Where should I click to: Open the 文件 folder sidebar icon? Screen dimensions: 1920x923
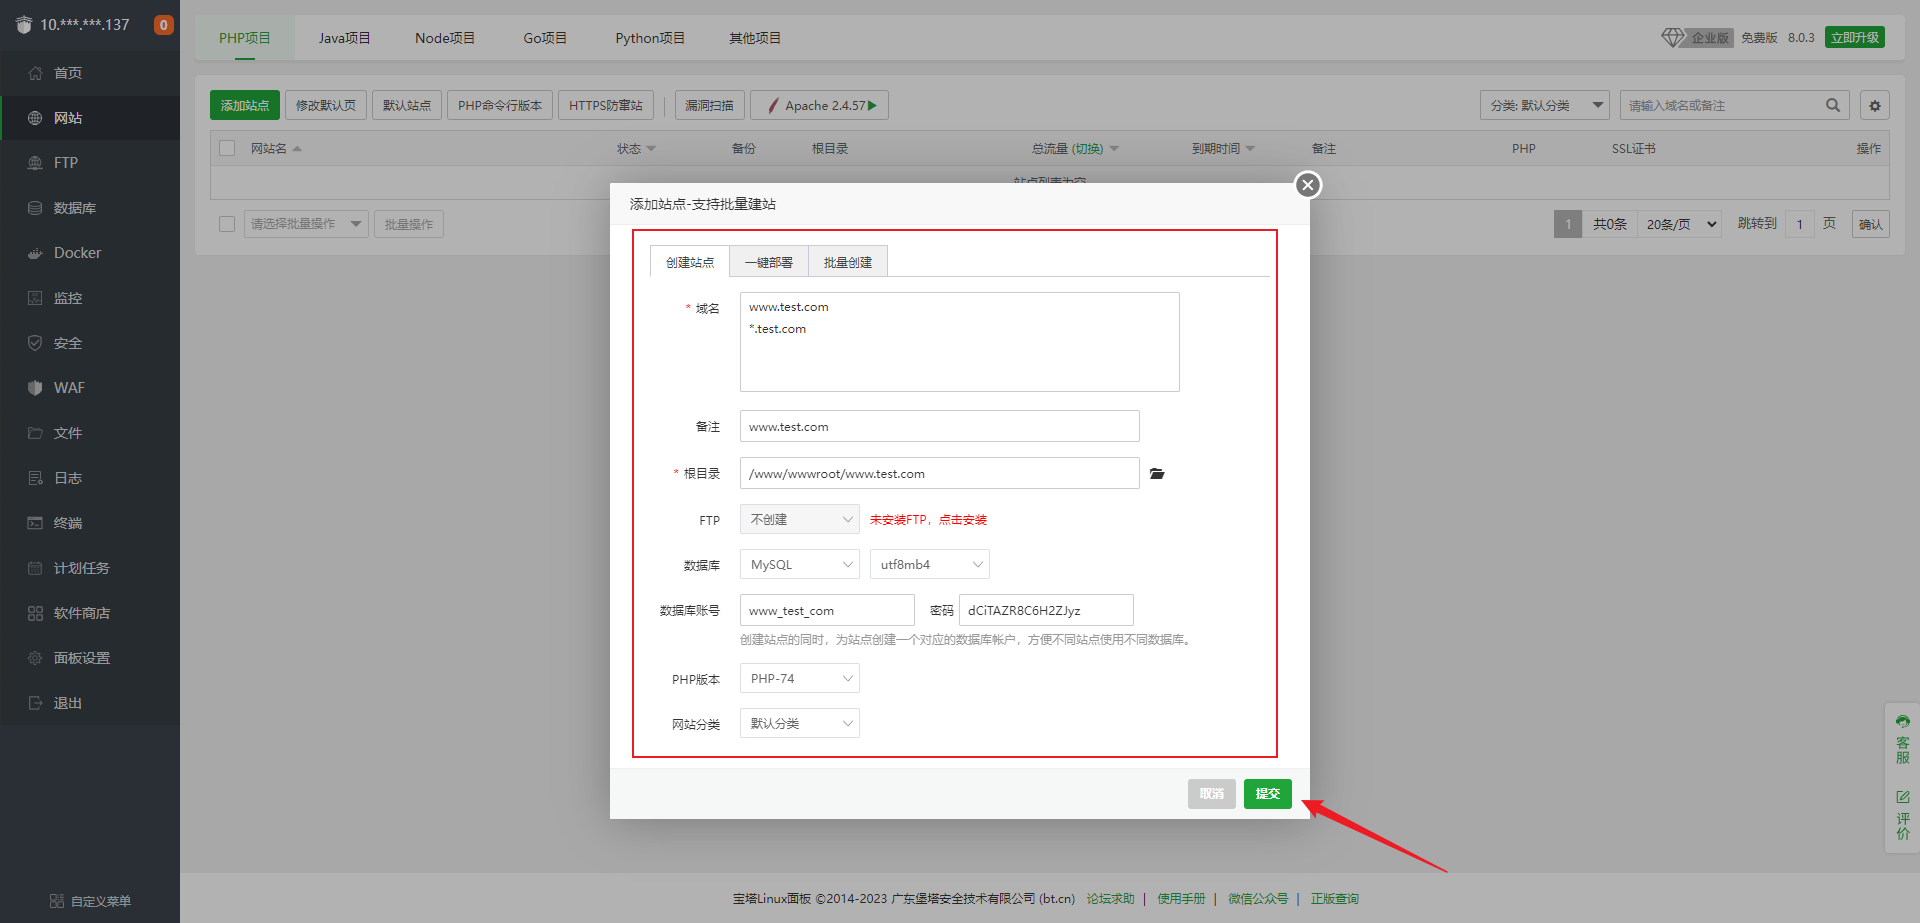coord(35,433)
